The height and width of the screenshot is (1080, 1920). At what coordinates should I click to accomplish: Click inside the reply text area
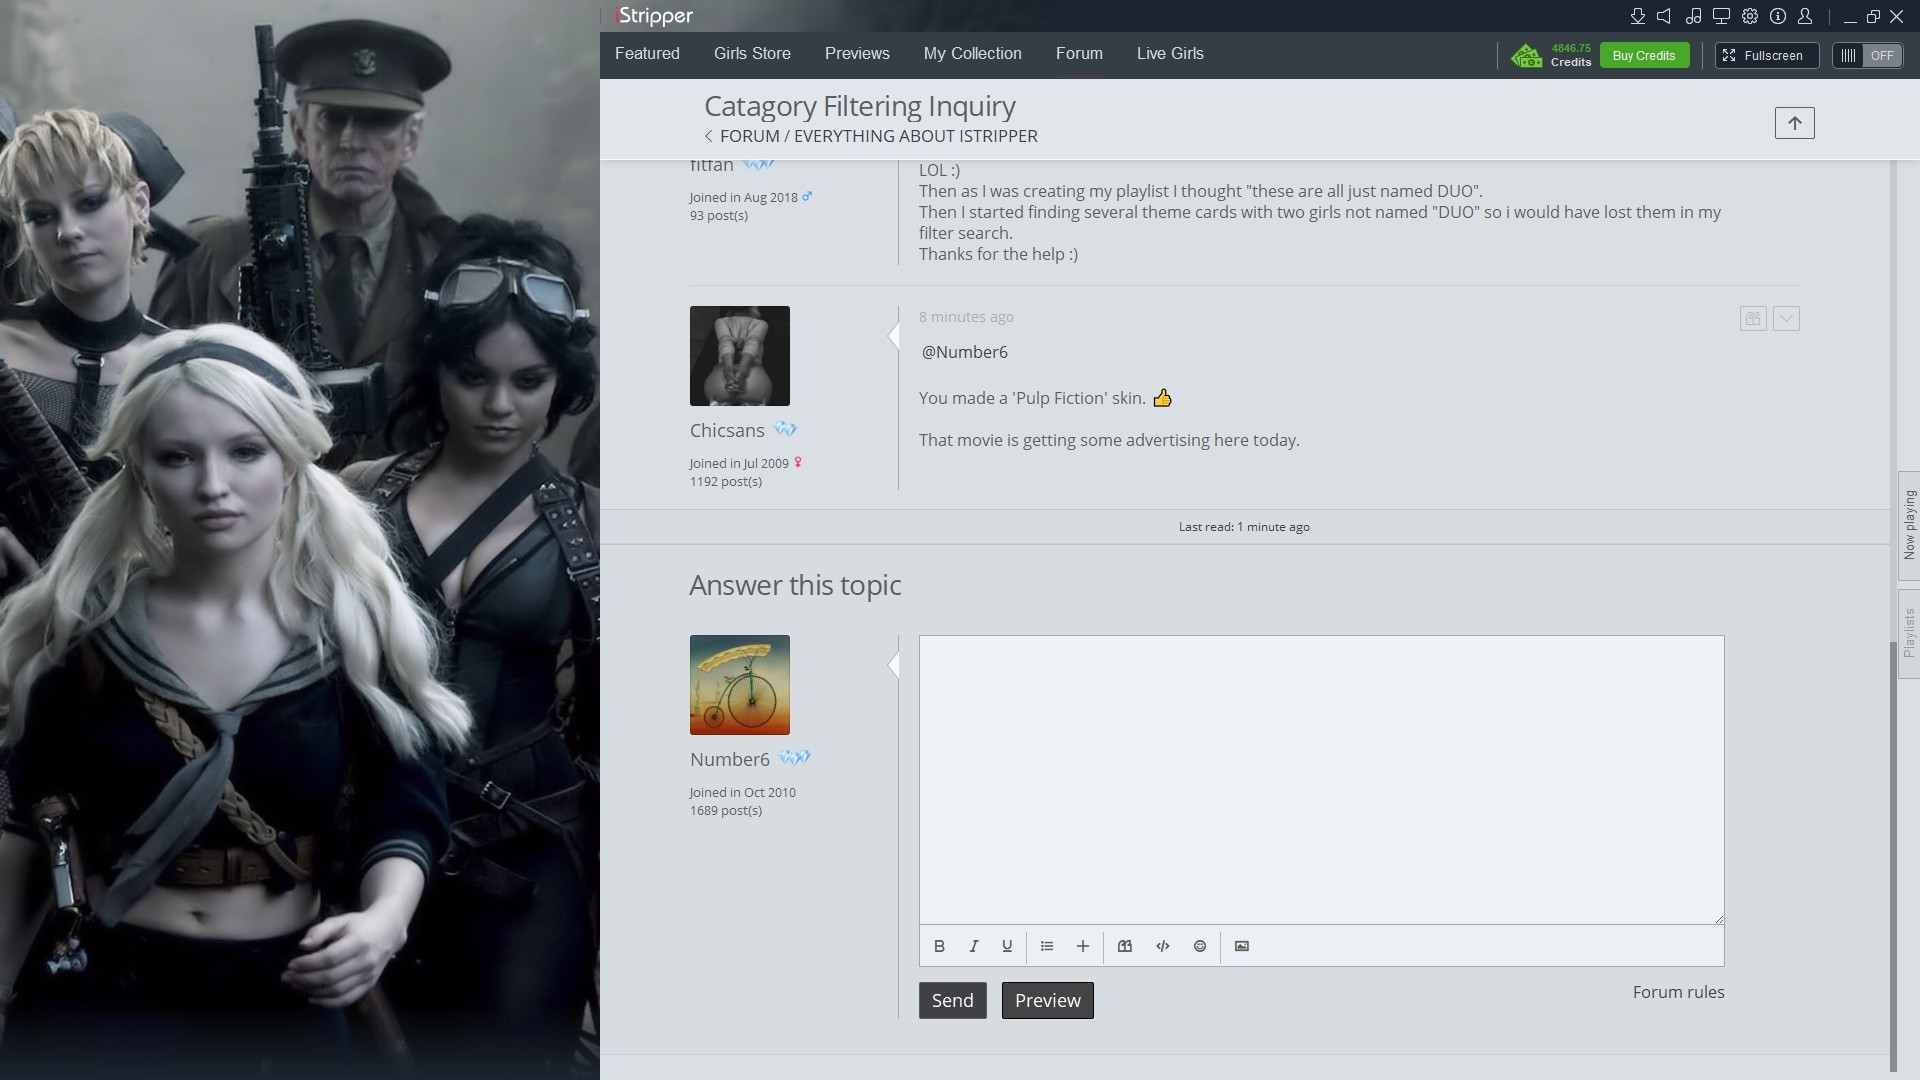coord(1320,780)
